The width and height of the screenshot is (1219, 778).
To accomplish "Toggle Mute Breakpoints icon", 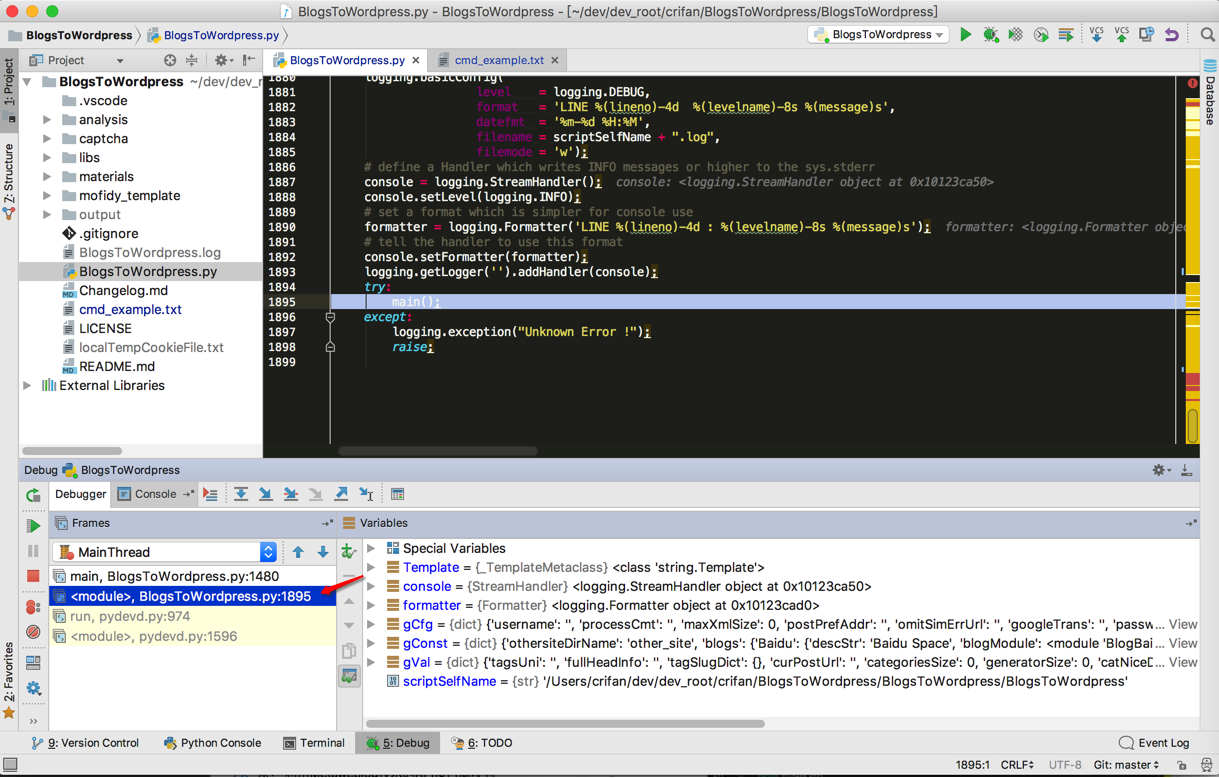I will click(x=33, y=632).
